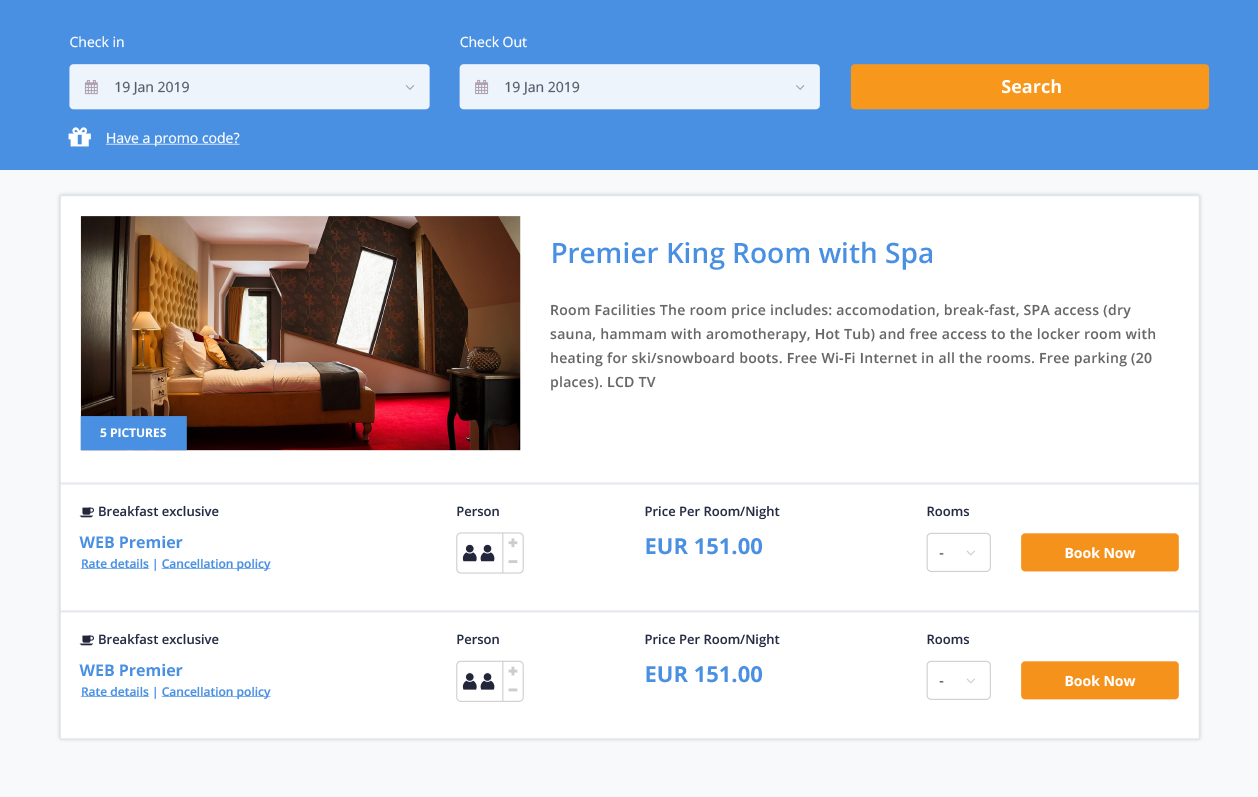Viewport: 1258px width, 797px height.
Task: Click the two-person icon in first rate row
Action: coord(479,553)
